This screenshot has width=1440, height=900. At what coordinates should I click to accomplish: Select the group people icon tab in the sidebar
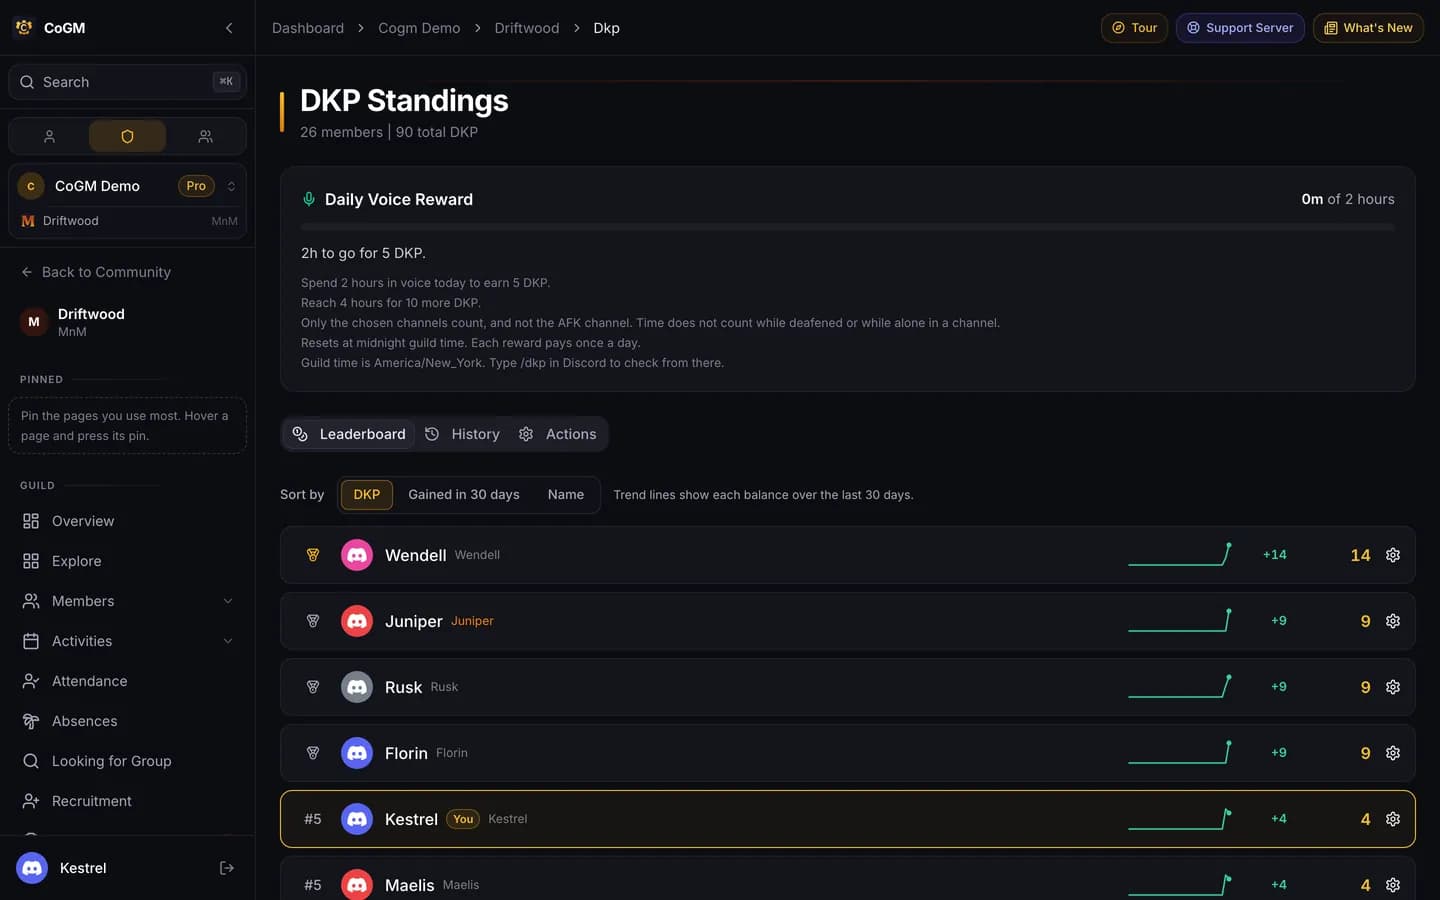click(x=205, y=136)
